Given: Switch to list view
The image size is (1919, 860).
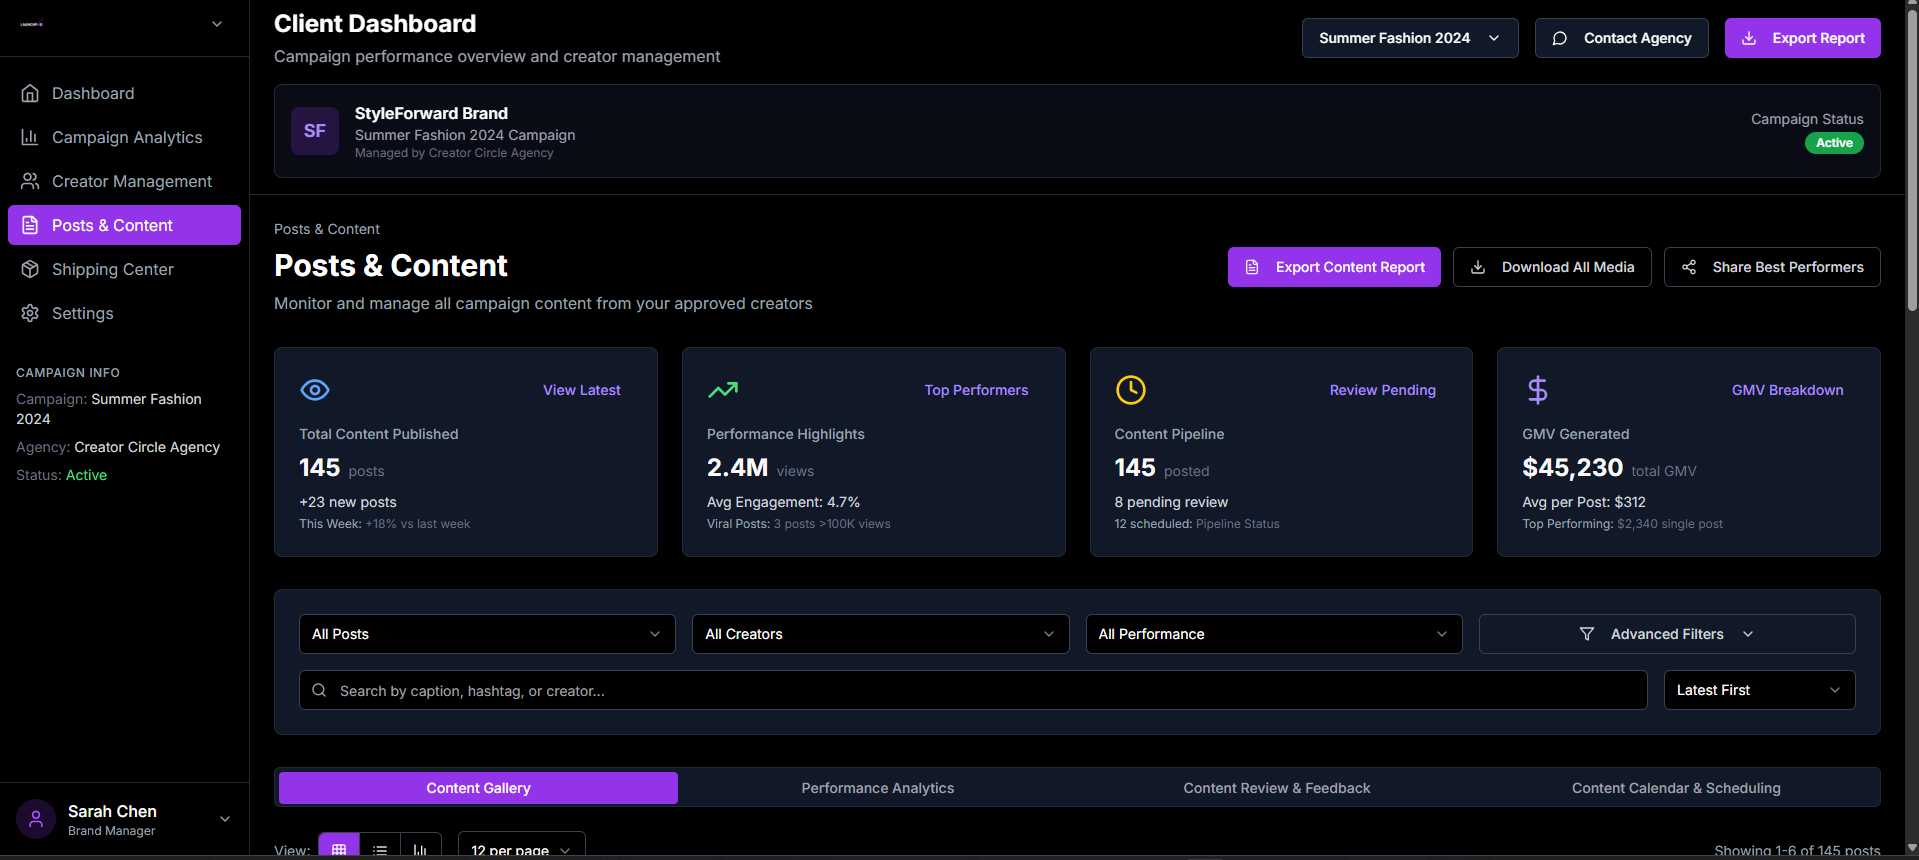Looking at the screenshot, I should (x=380, y=848).
